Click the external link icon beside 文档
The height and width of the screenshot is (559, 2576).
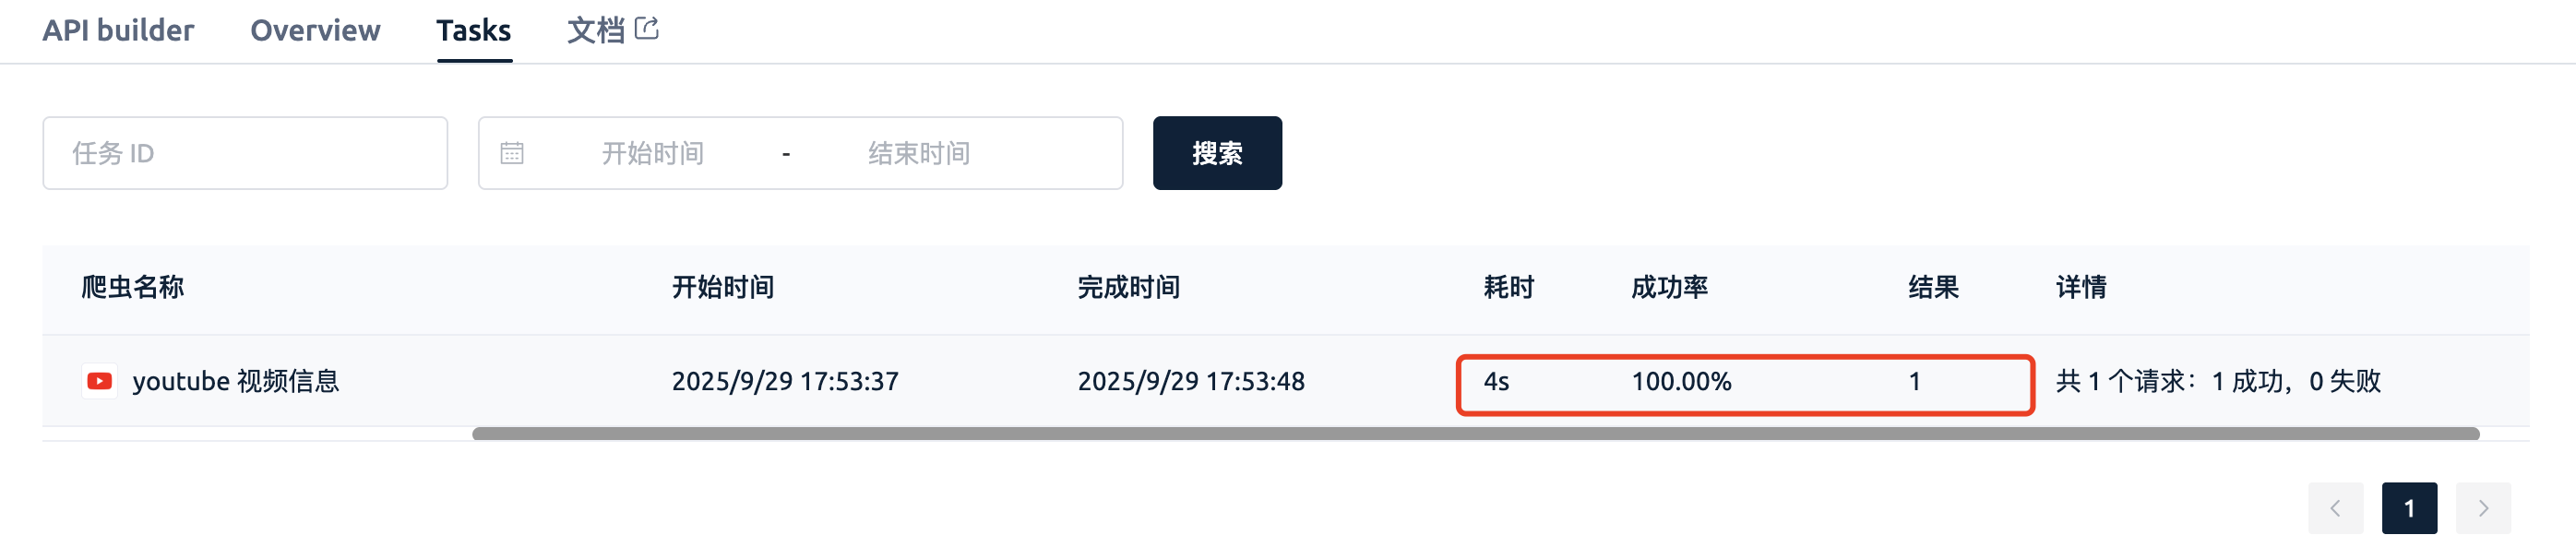pyautogui.click(x=647, y=29)
